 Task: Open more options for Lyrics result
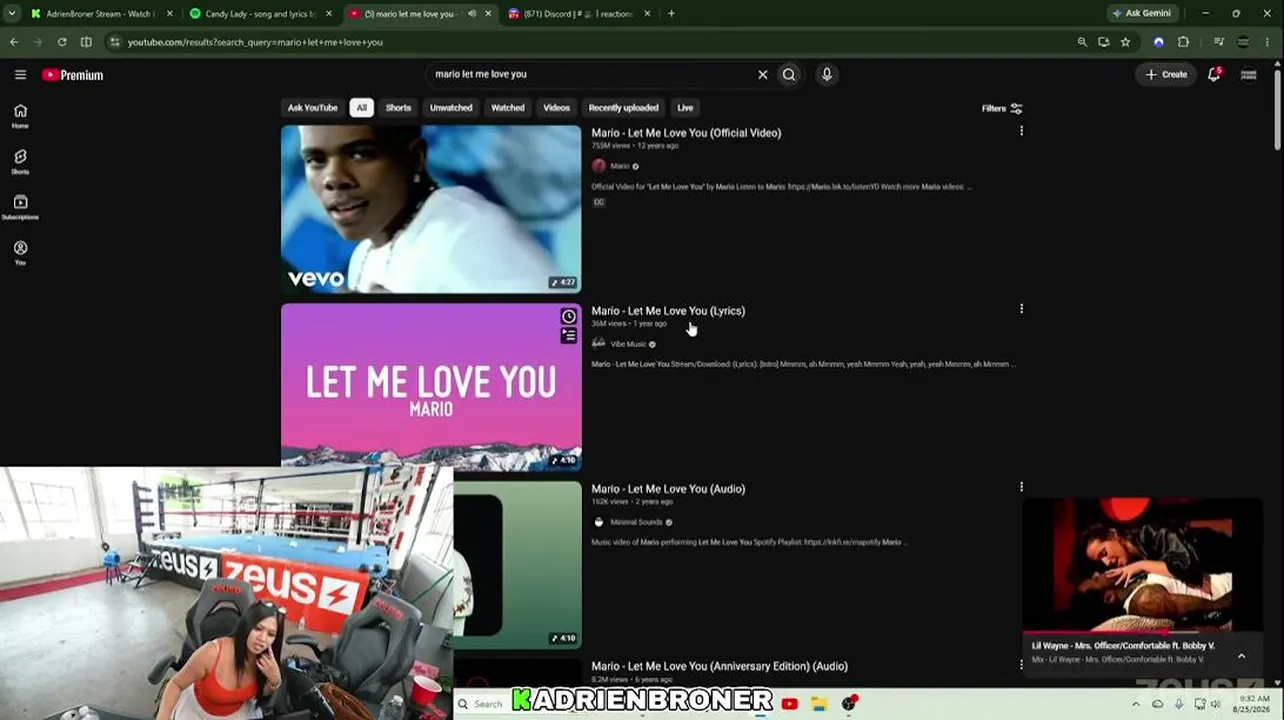coord(1021,309)
